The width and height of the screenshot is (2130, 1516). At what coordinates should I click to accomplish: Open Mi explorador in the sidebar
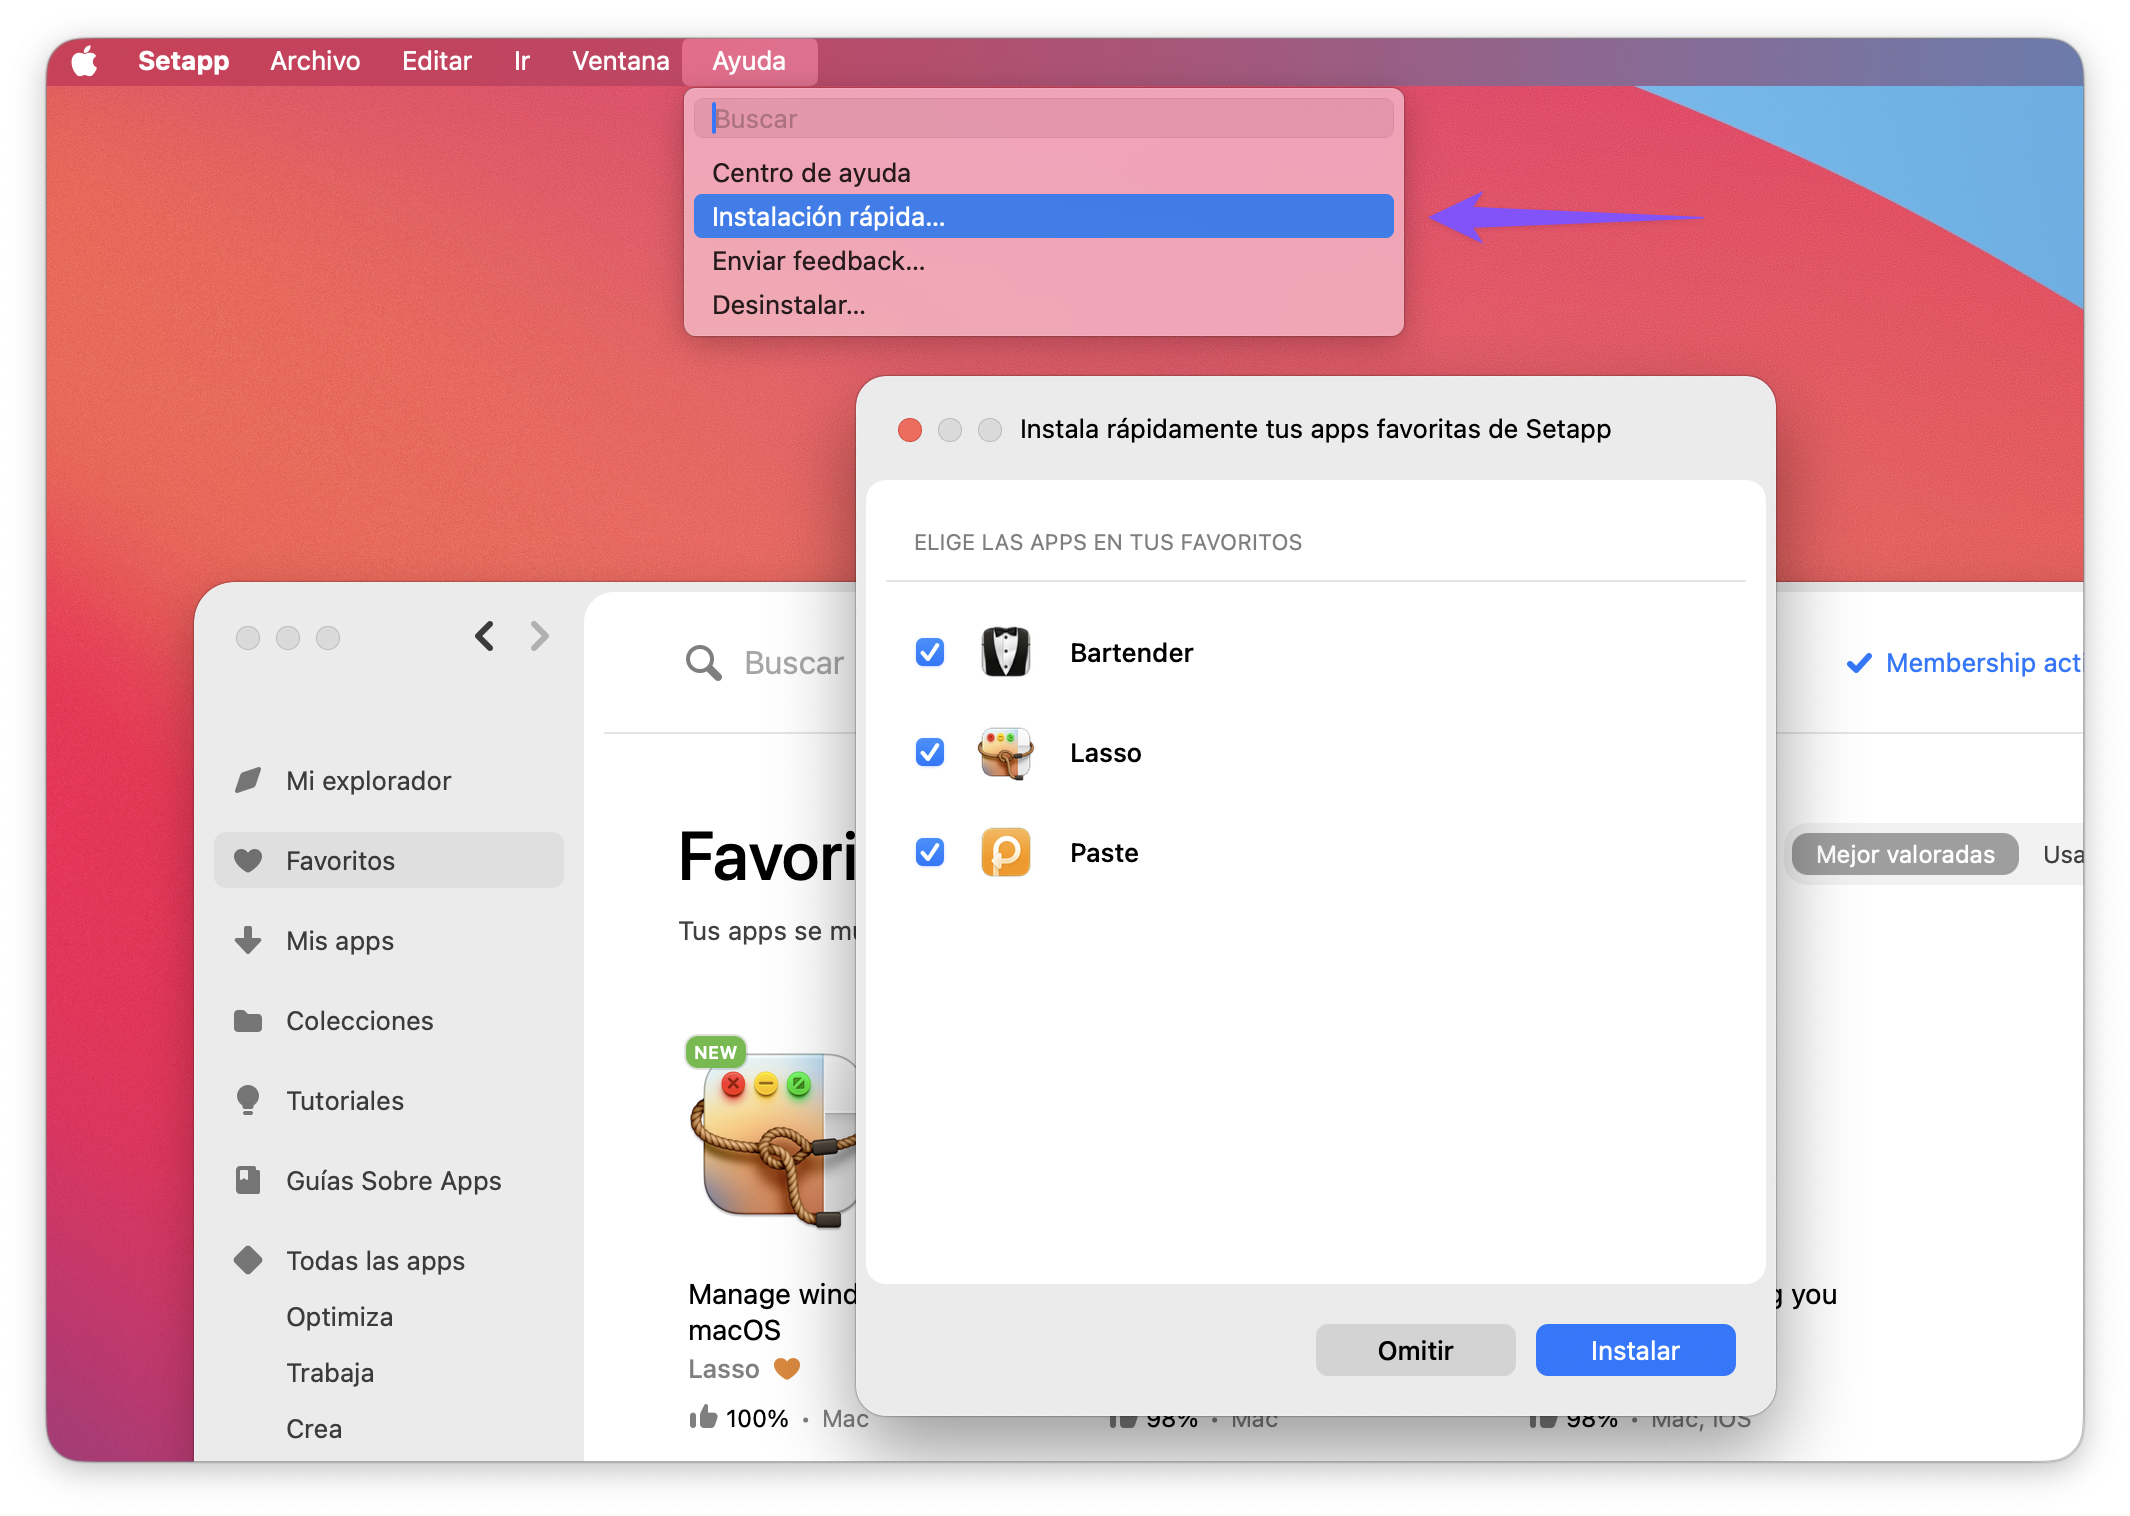point(389,780)
